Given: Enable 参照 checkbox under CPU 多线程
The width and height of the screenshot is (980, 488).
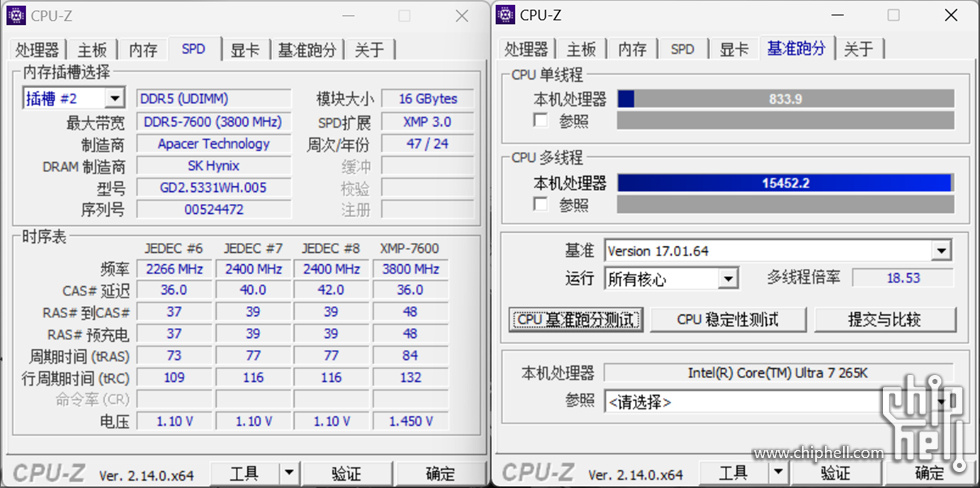Looking at the screenshot, I should pyautogui.click(x=541, y=204).
